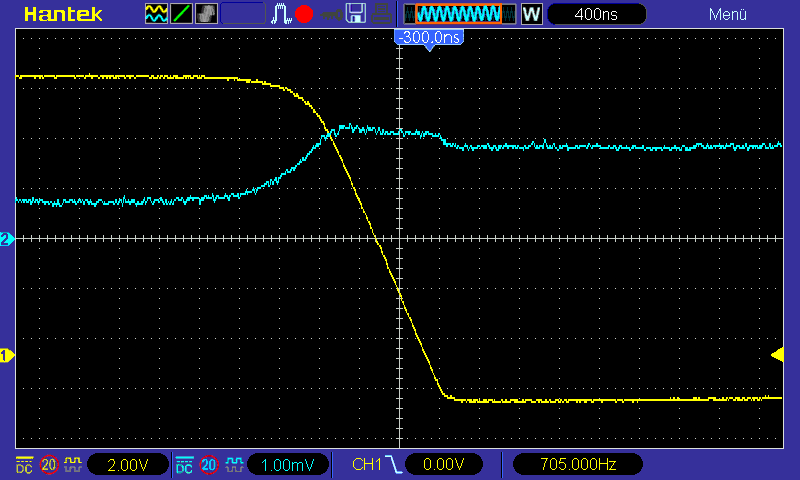The height and width of the screenshot is (480, 800).
Task: Click the grayed-out key lock icon
Action: pyautogui.click(x=331, y=15)
